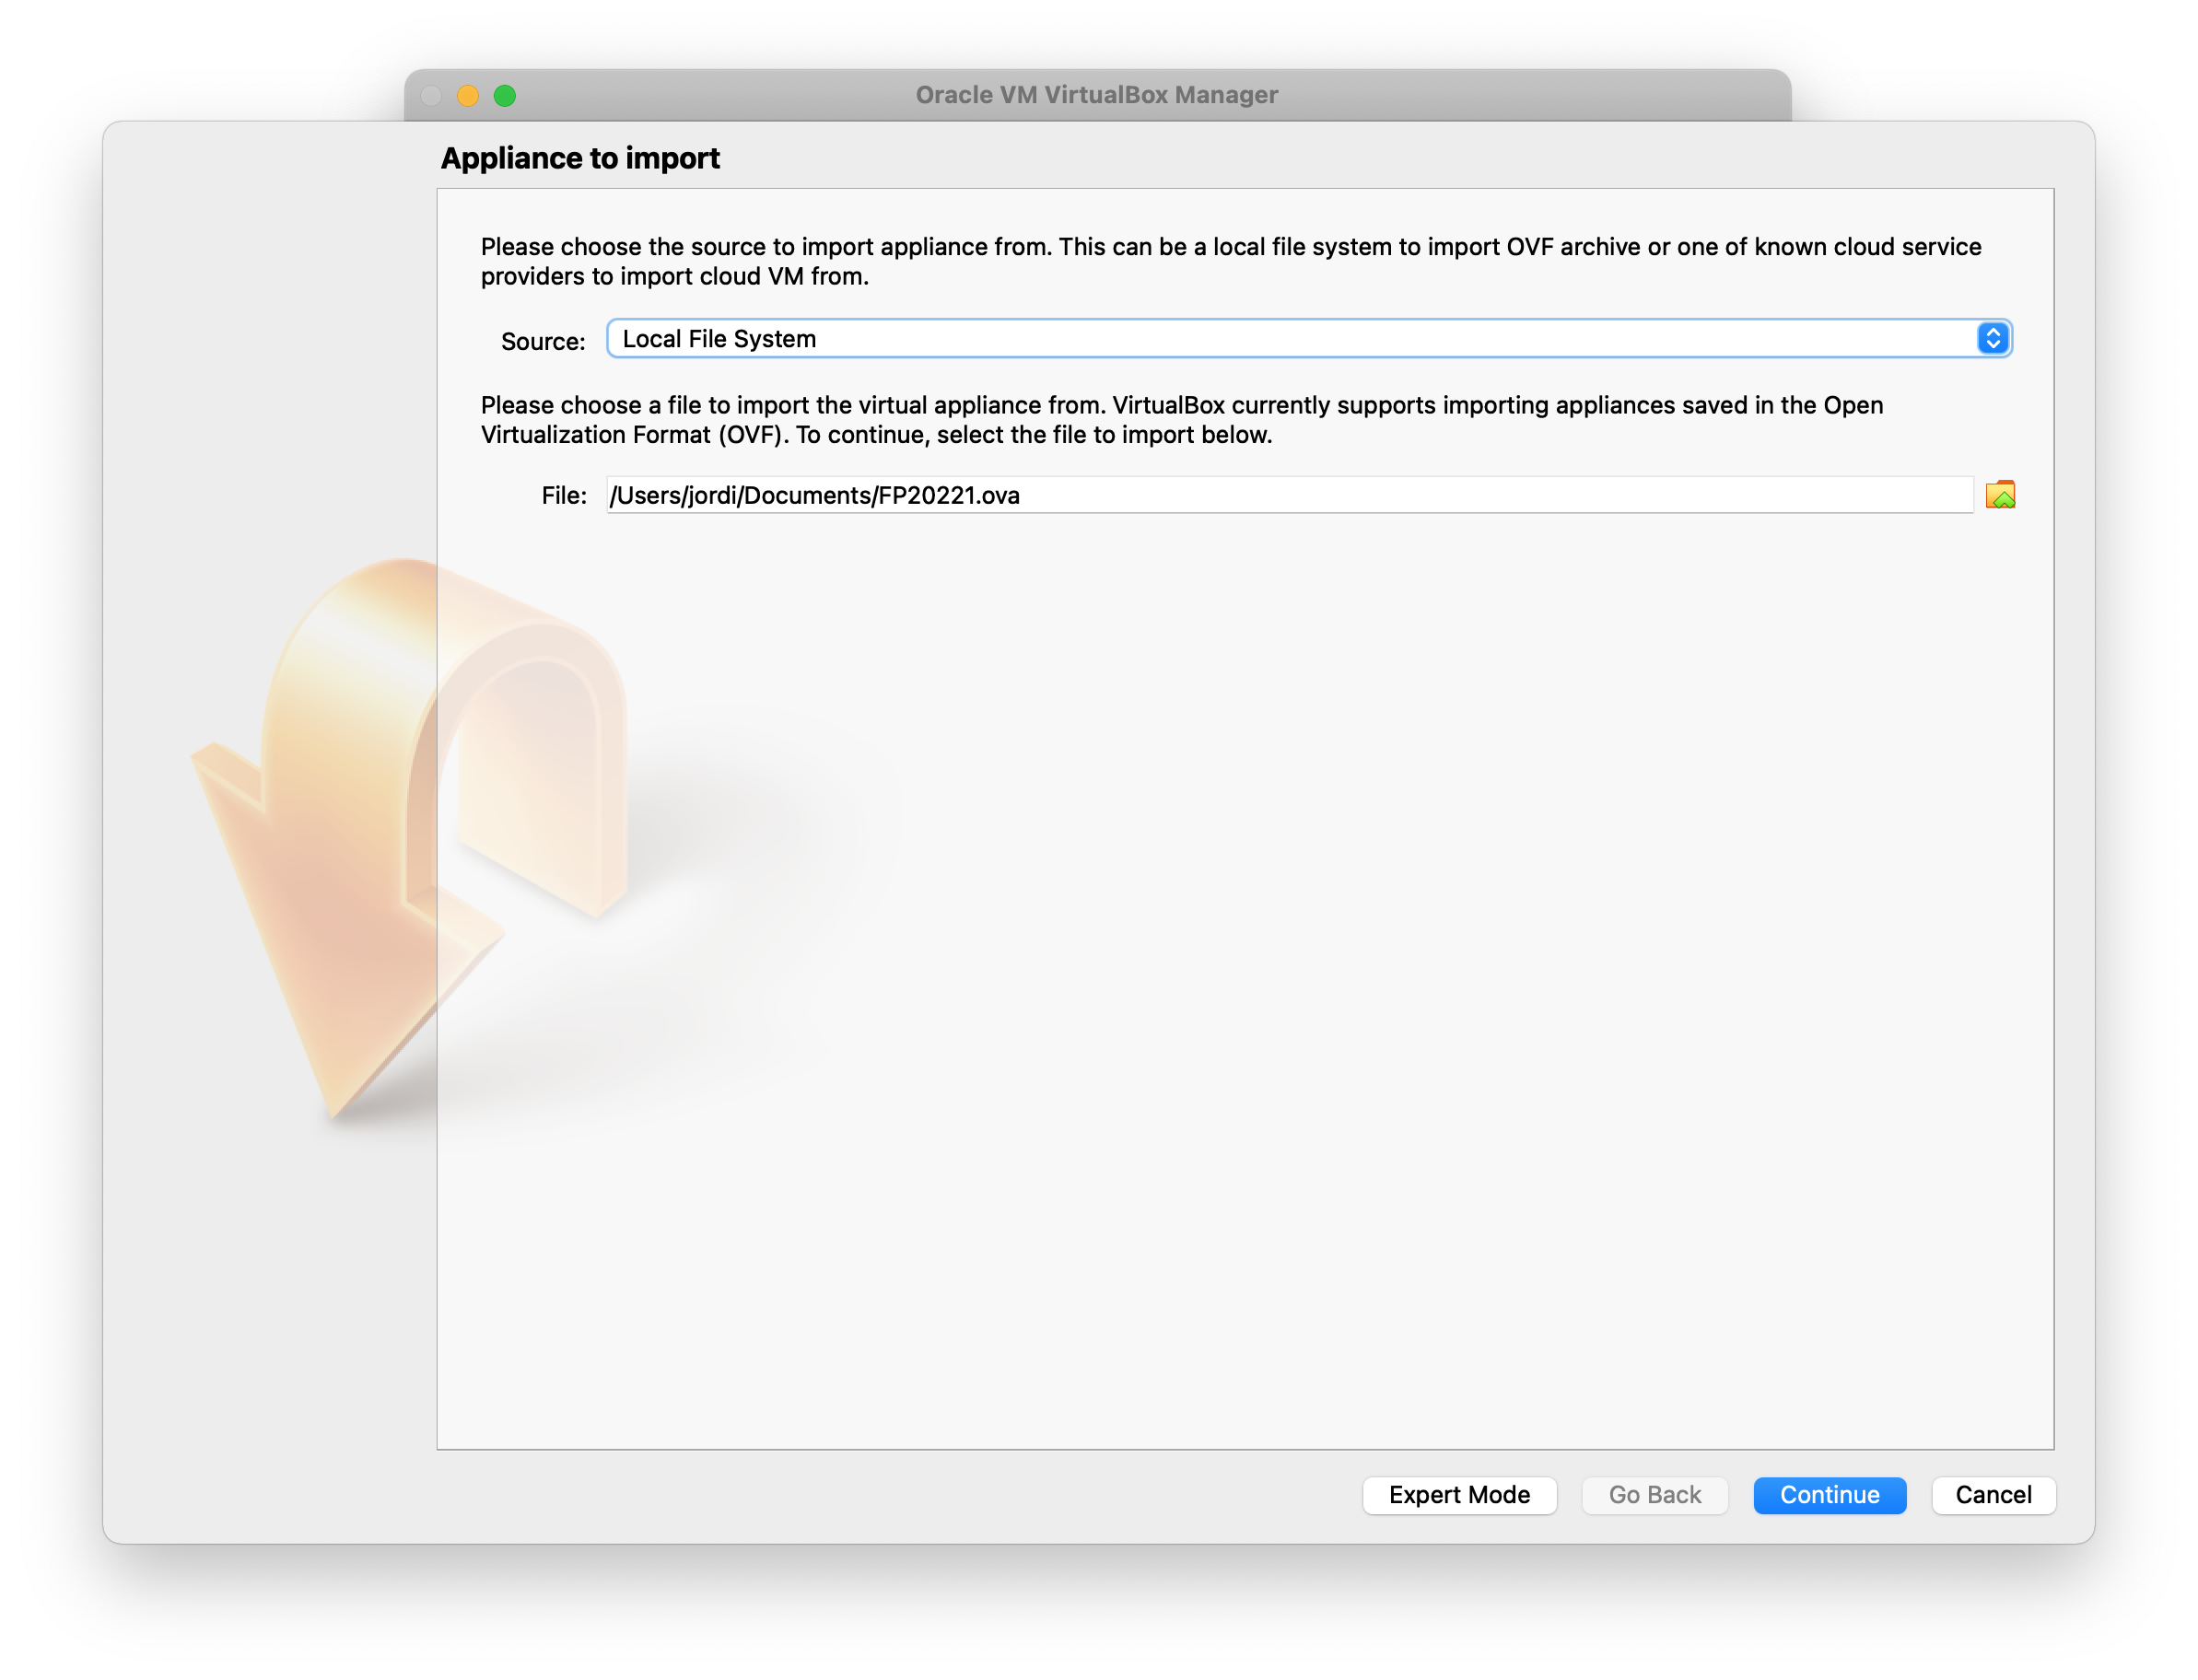2198x1680 pixels.
Task: Click the Source: label
Action: (x=543, y=342)
